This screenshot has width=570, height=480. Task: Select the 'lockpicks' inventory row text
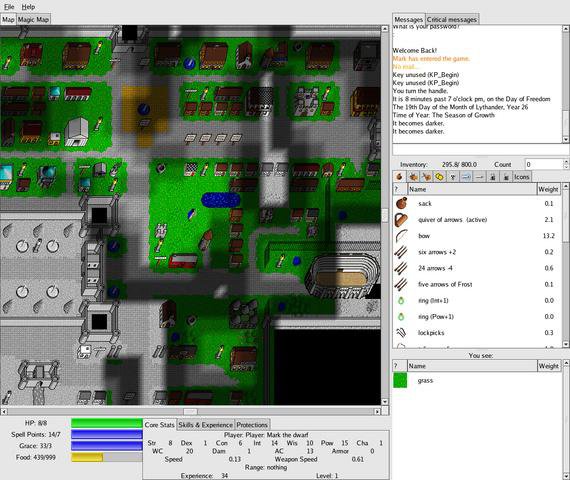(x=431, y=333)
